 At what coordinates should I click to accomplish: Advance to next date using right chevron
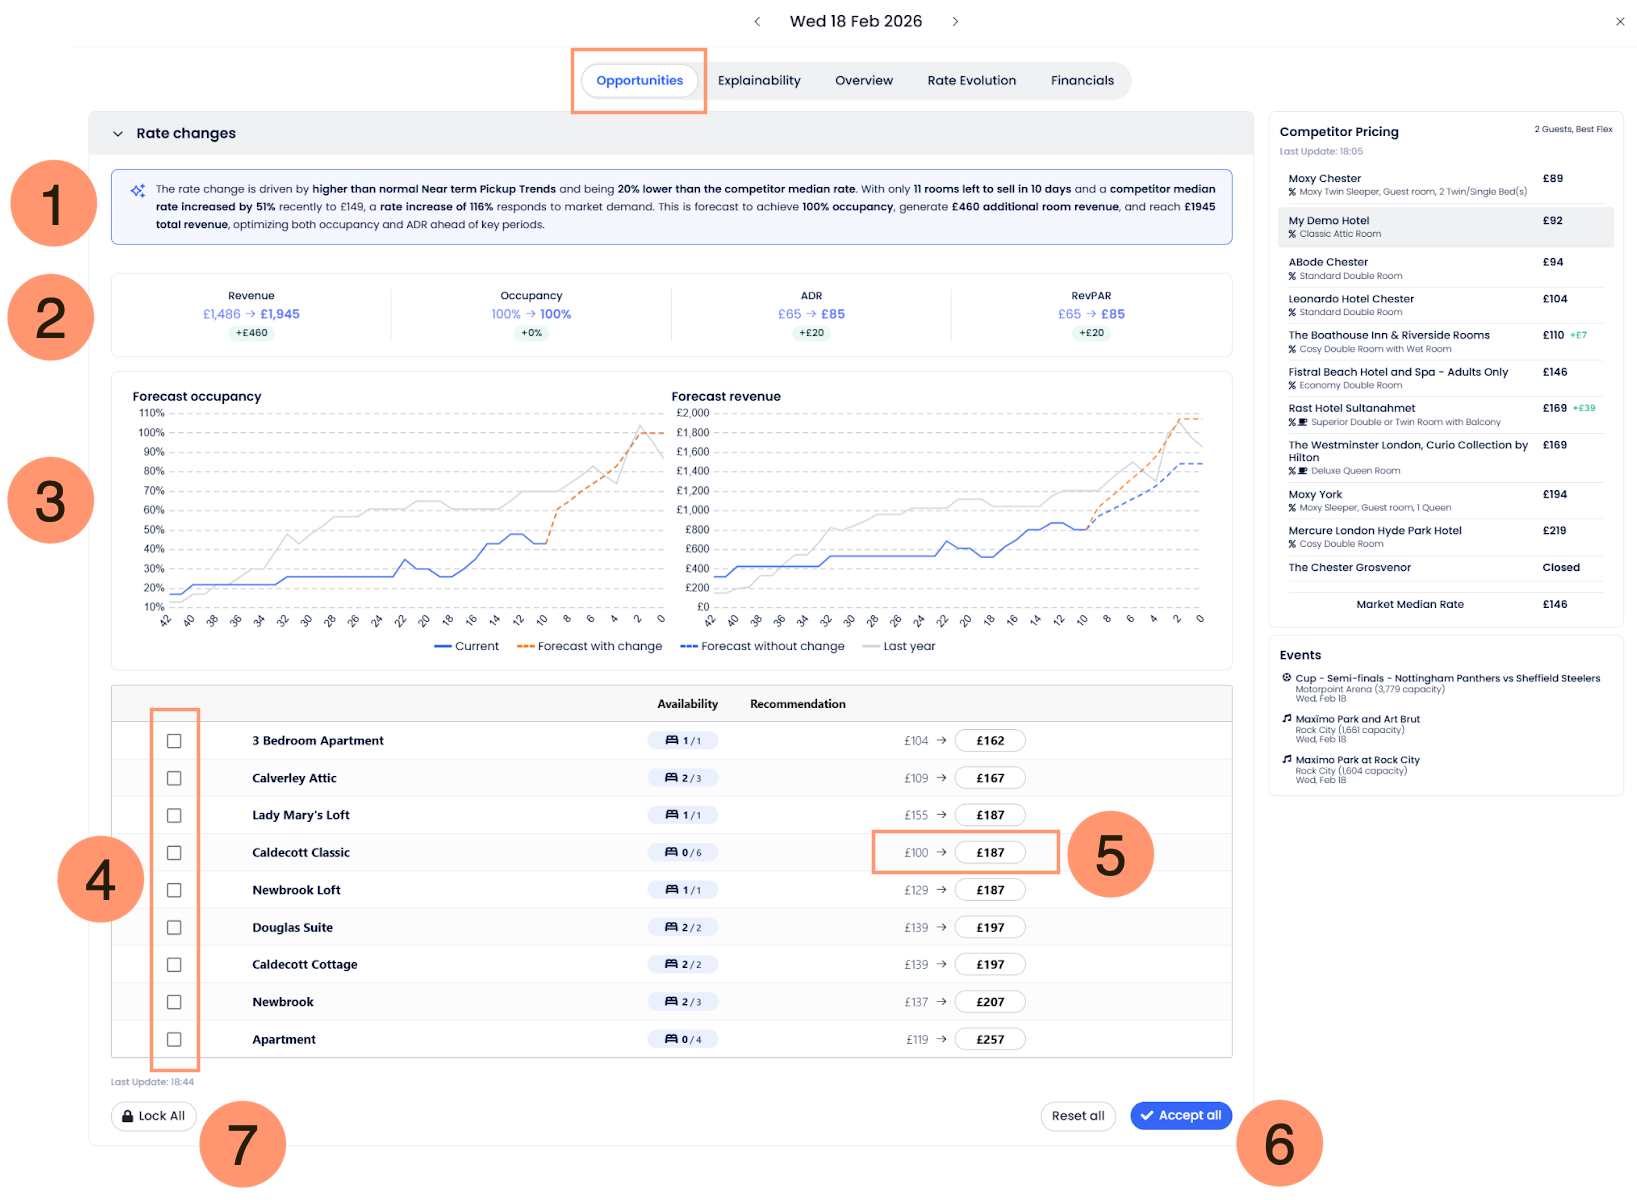pos(955,21)
